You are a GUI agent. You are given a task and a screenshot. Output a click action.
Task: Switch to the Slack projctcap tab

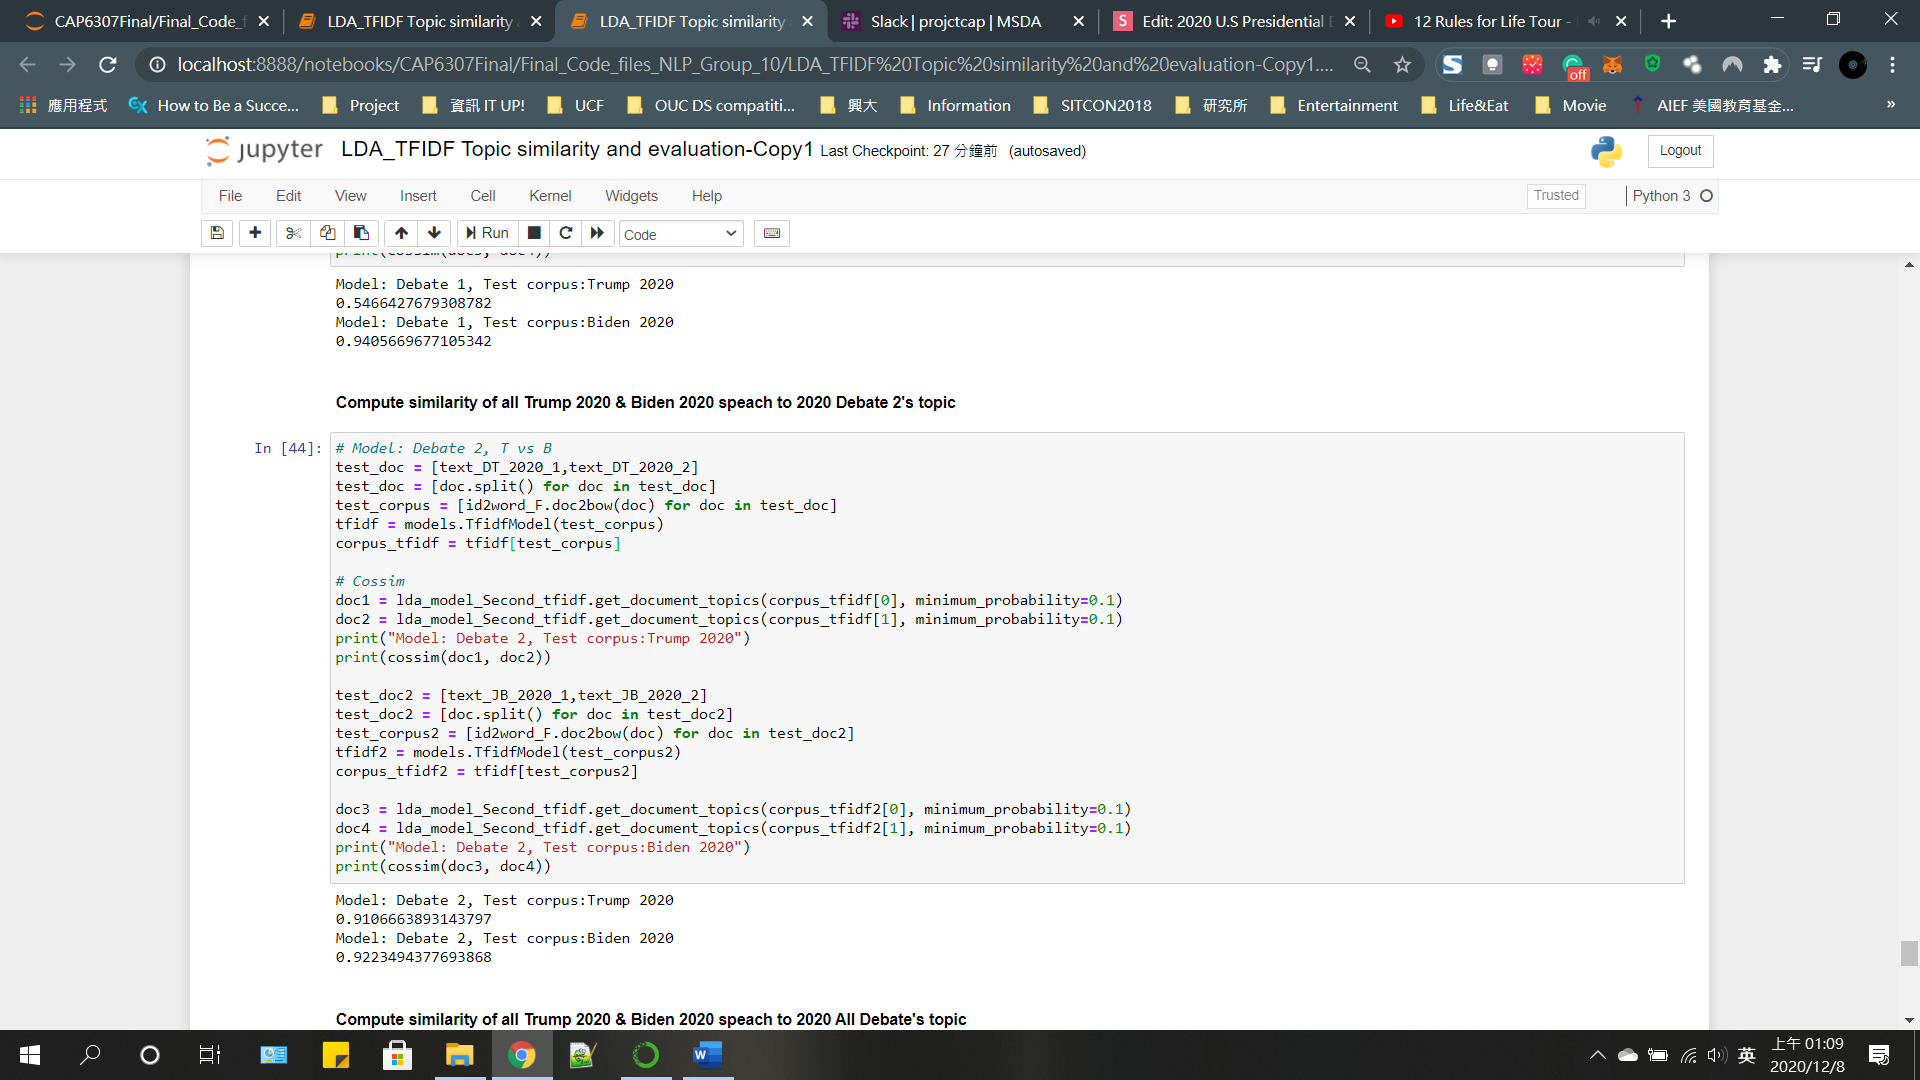point(955,21)
